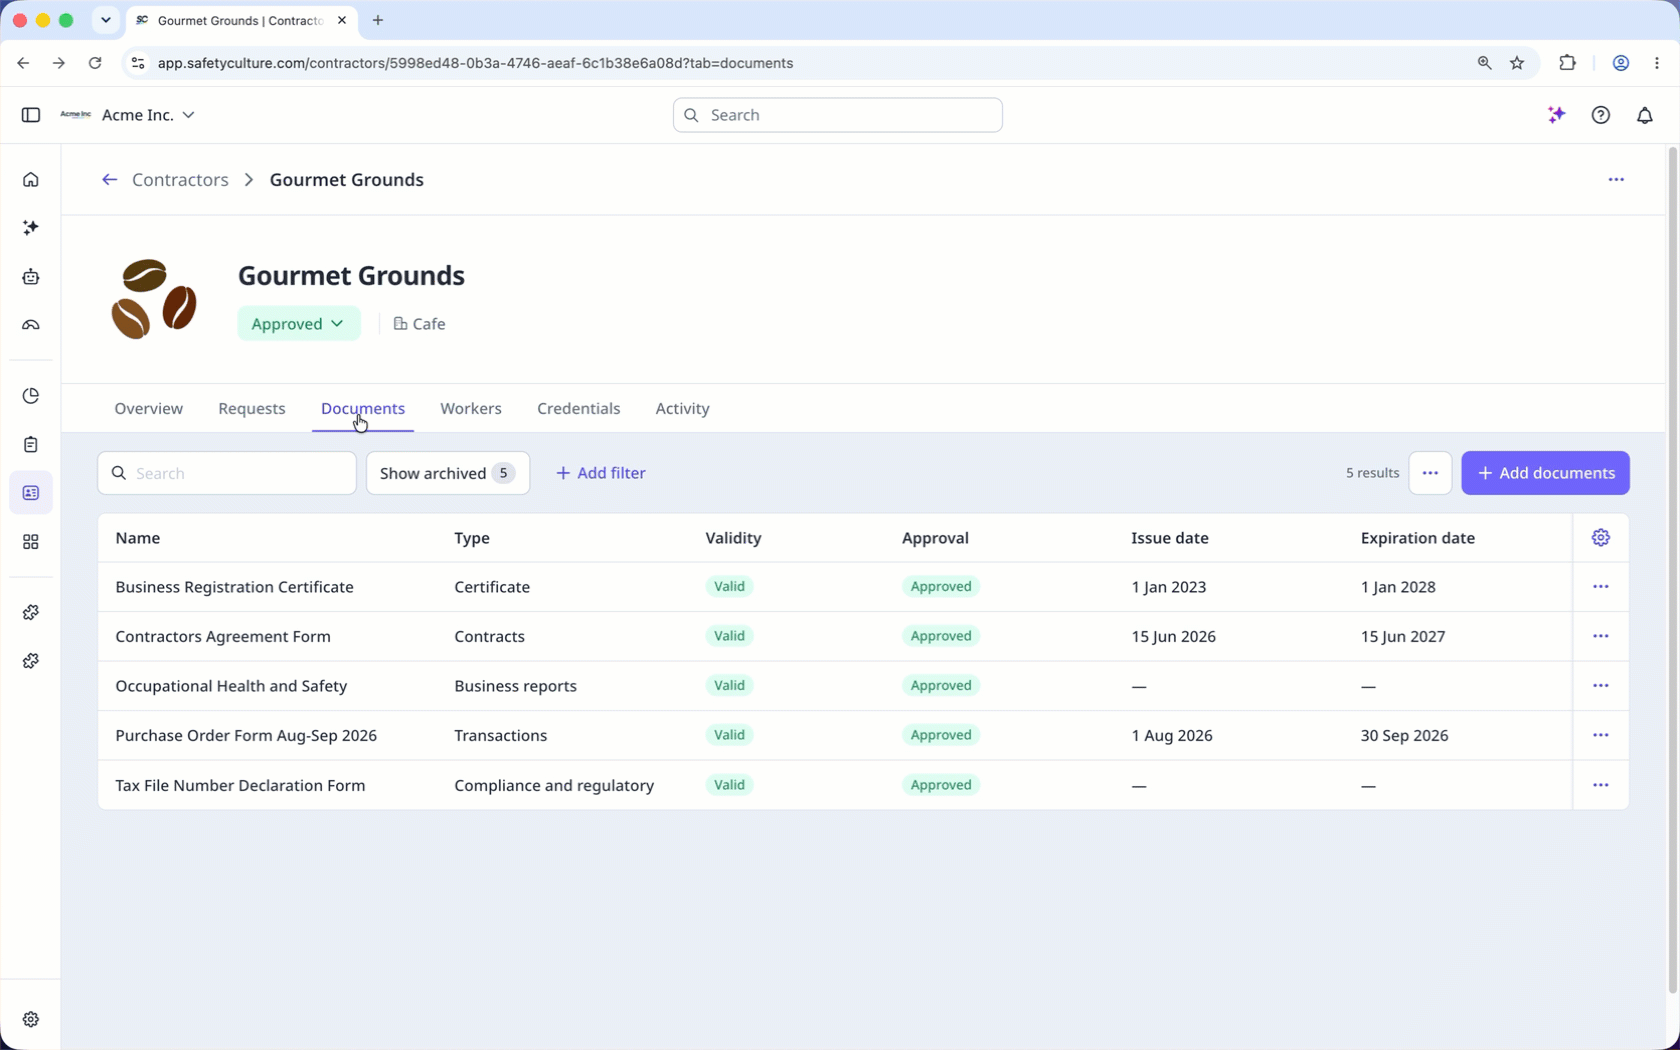Viewport: 1680px width, 1050px height.
Task: Switch to the Workers tab
Action: pyautogui.click(x=470, y=409)
